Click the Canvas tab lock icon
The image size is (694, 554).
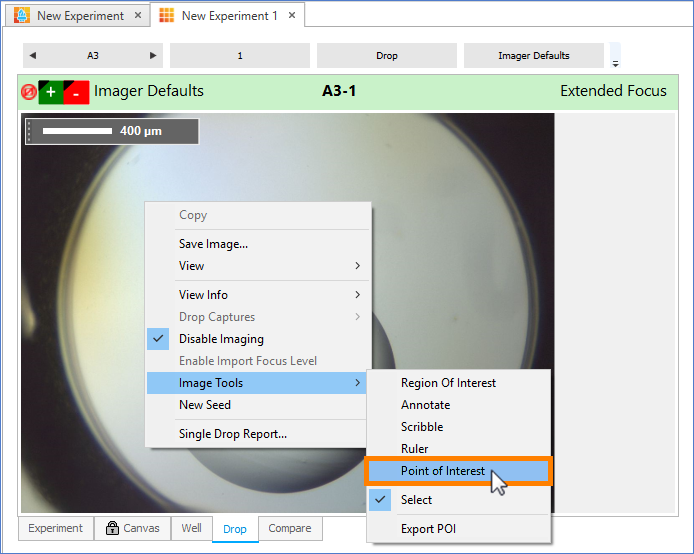point(112,528)
